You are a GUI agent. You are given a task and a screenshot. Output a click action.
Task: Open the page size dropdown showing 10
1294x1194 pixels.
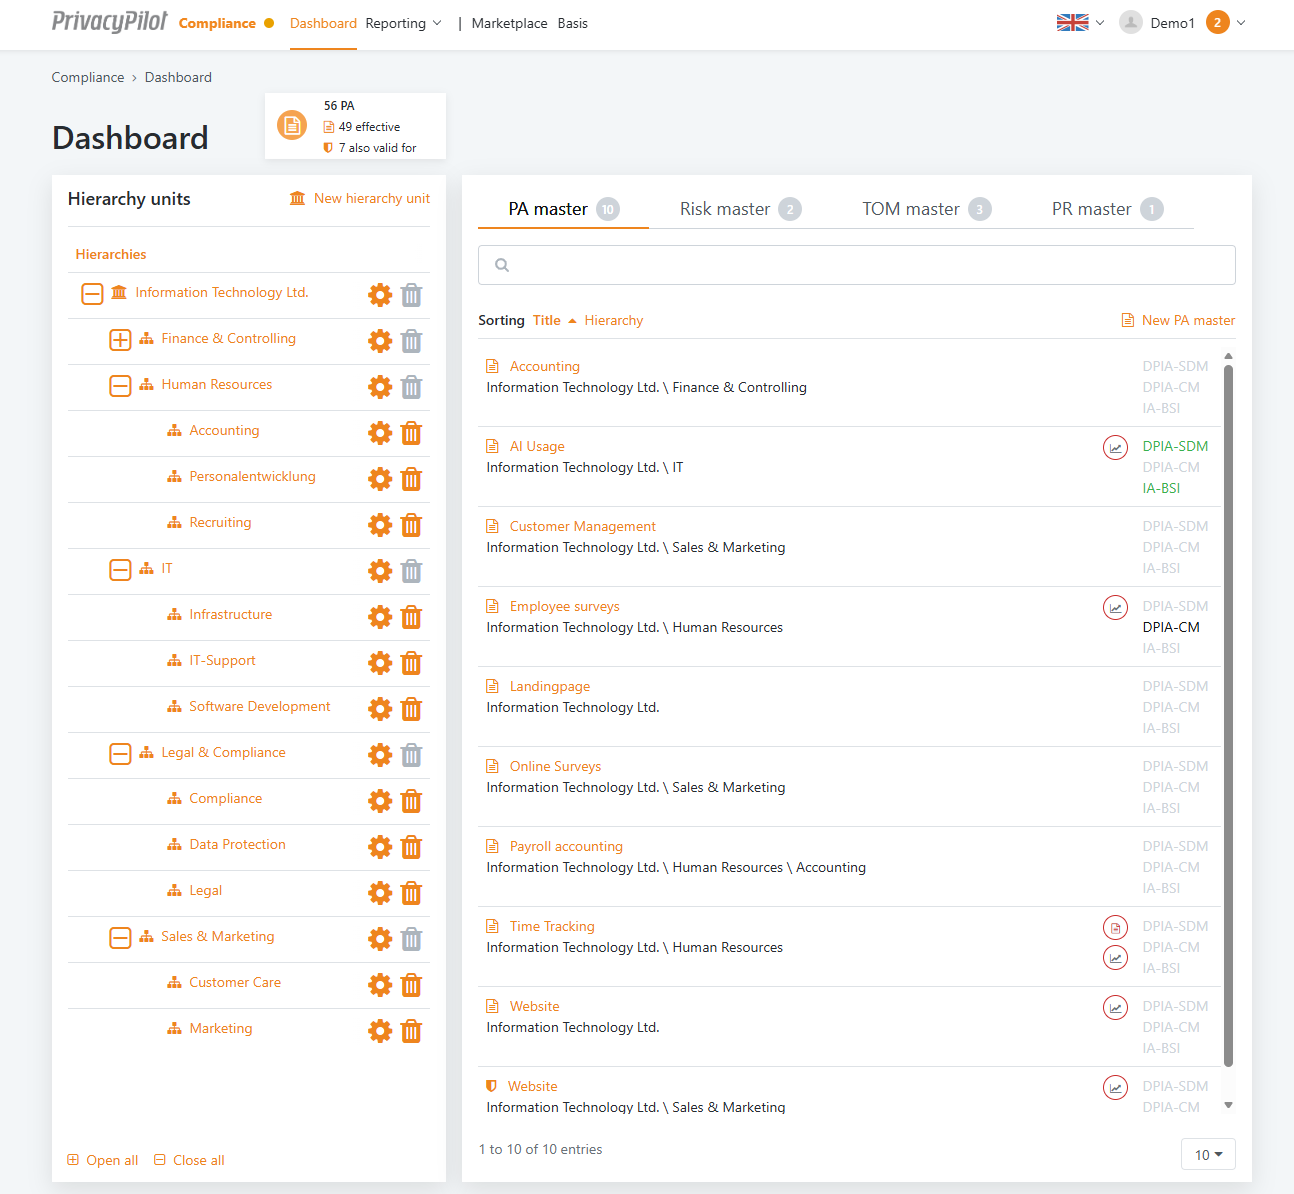tap(1208, 1154)
